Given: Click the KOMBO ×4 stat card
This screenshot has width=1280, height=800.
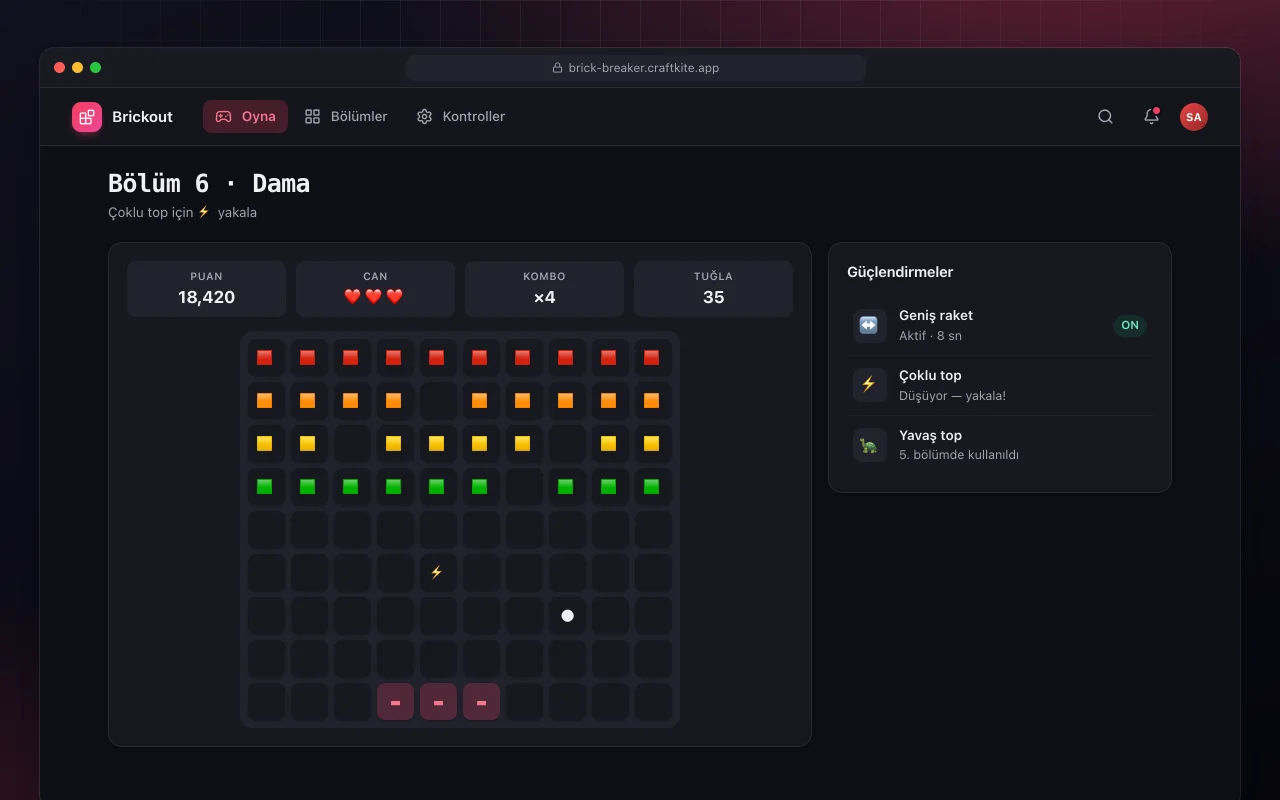Looking at the screenshot, I should [544, 289].
